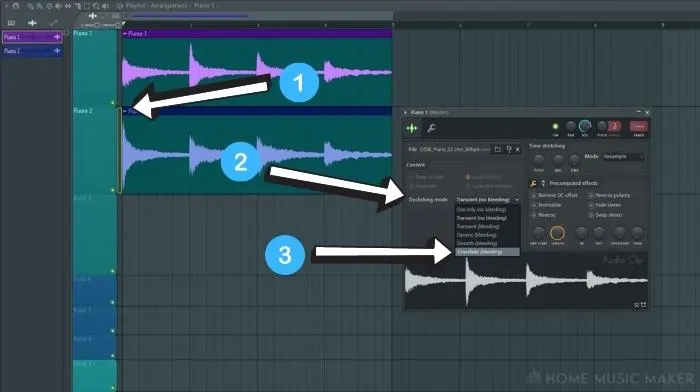Enable Normalize effect
The width and height of the screenshot is (700, 392).
[x=546, y=205]
